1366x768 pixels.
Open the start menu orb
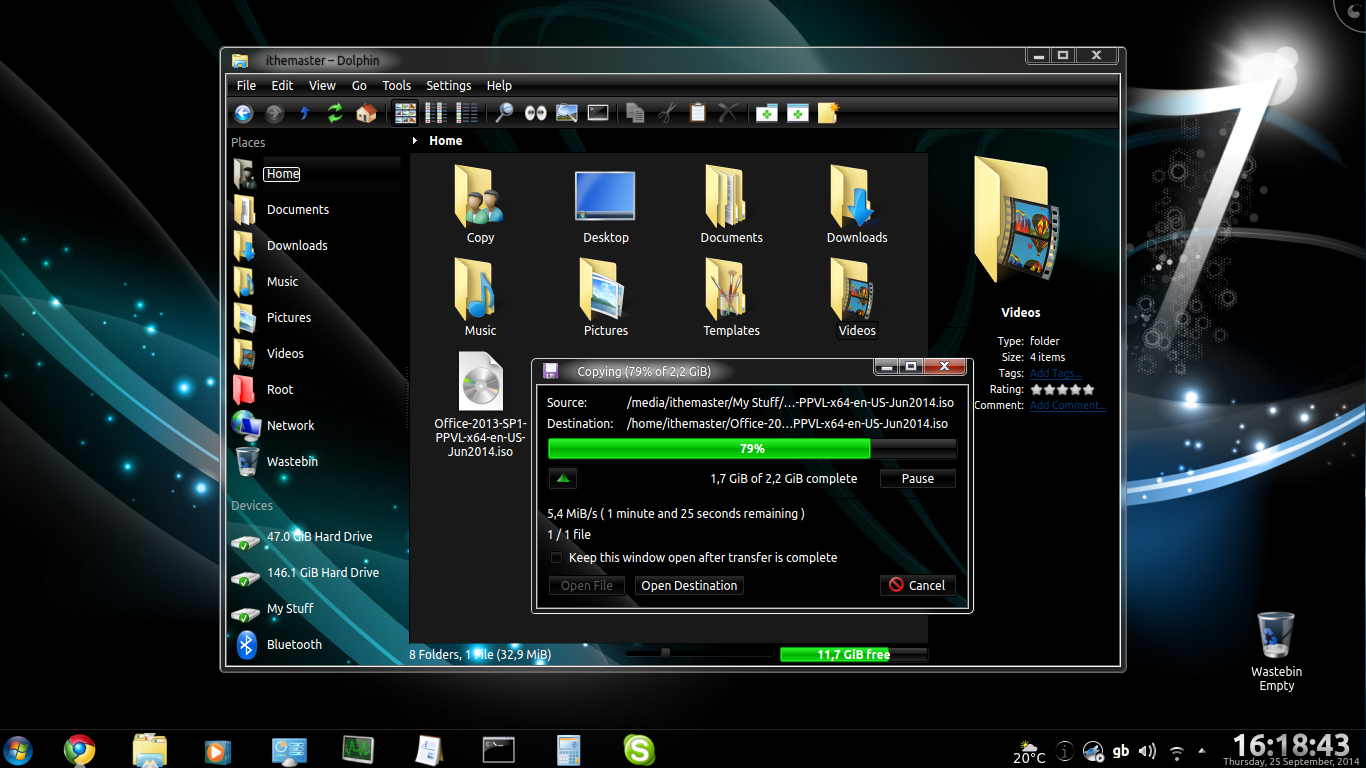18,750
